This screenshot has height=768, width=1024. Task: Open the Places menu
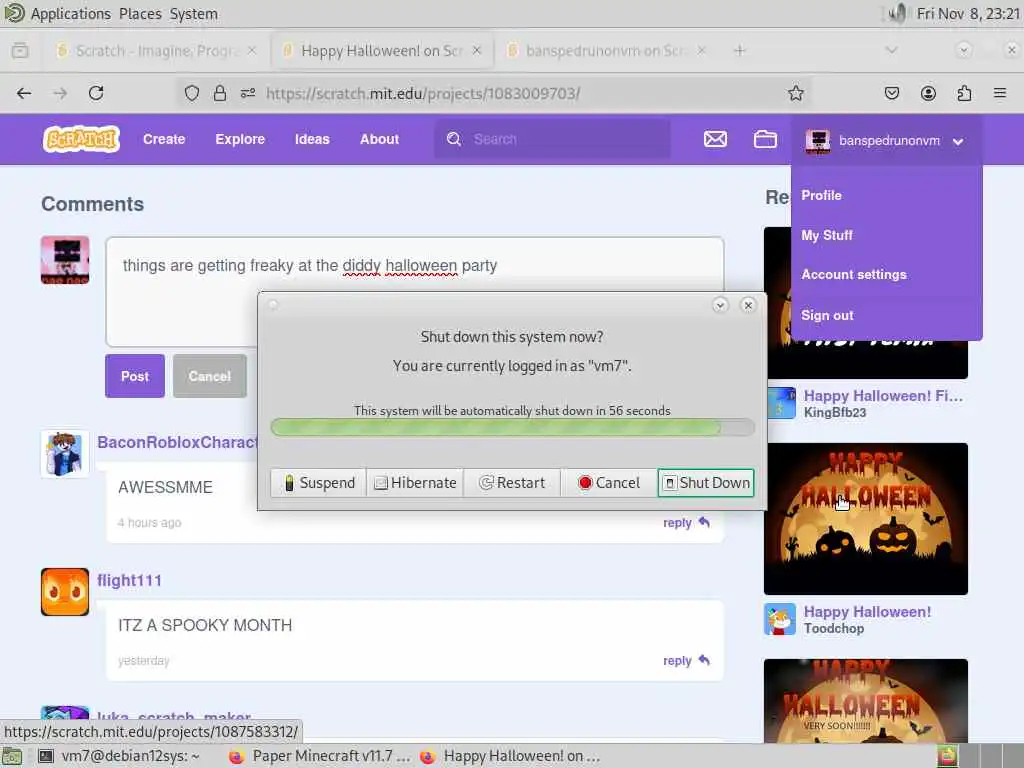tap(140, 14)
